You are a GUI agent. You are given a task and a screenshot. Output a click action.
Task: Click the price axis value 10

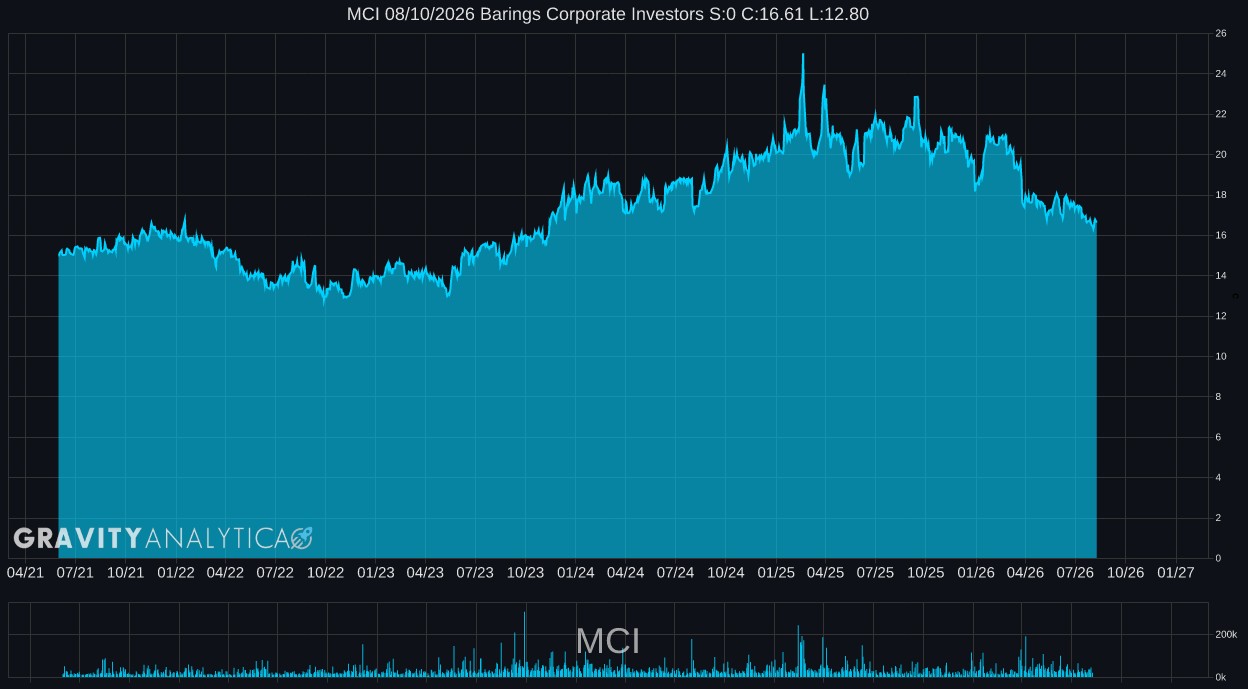[1220, 357]
